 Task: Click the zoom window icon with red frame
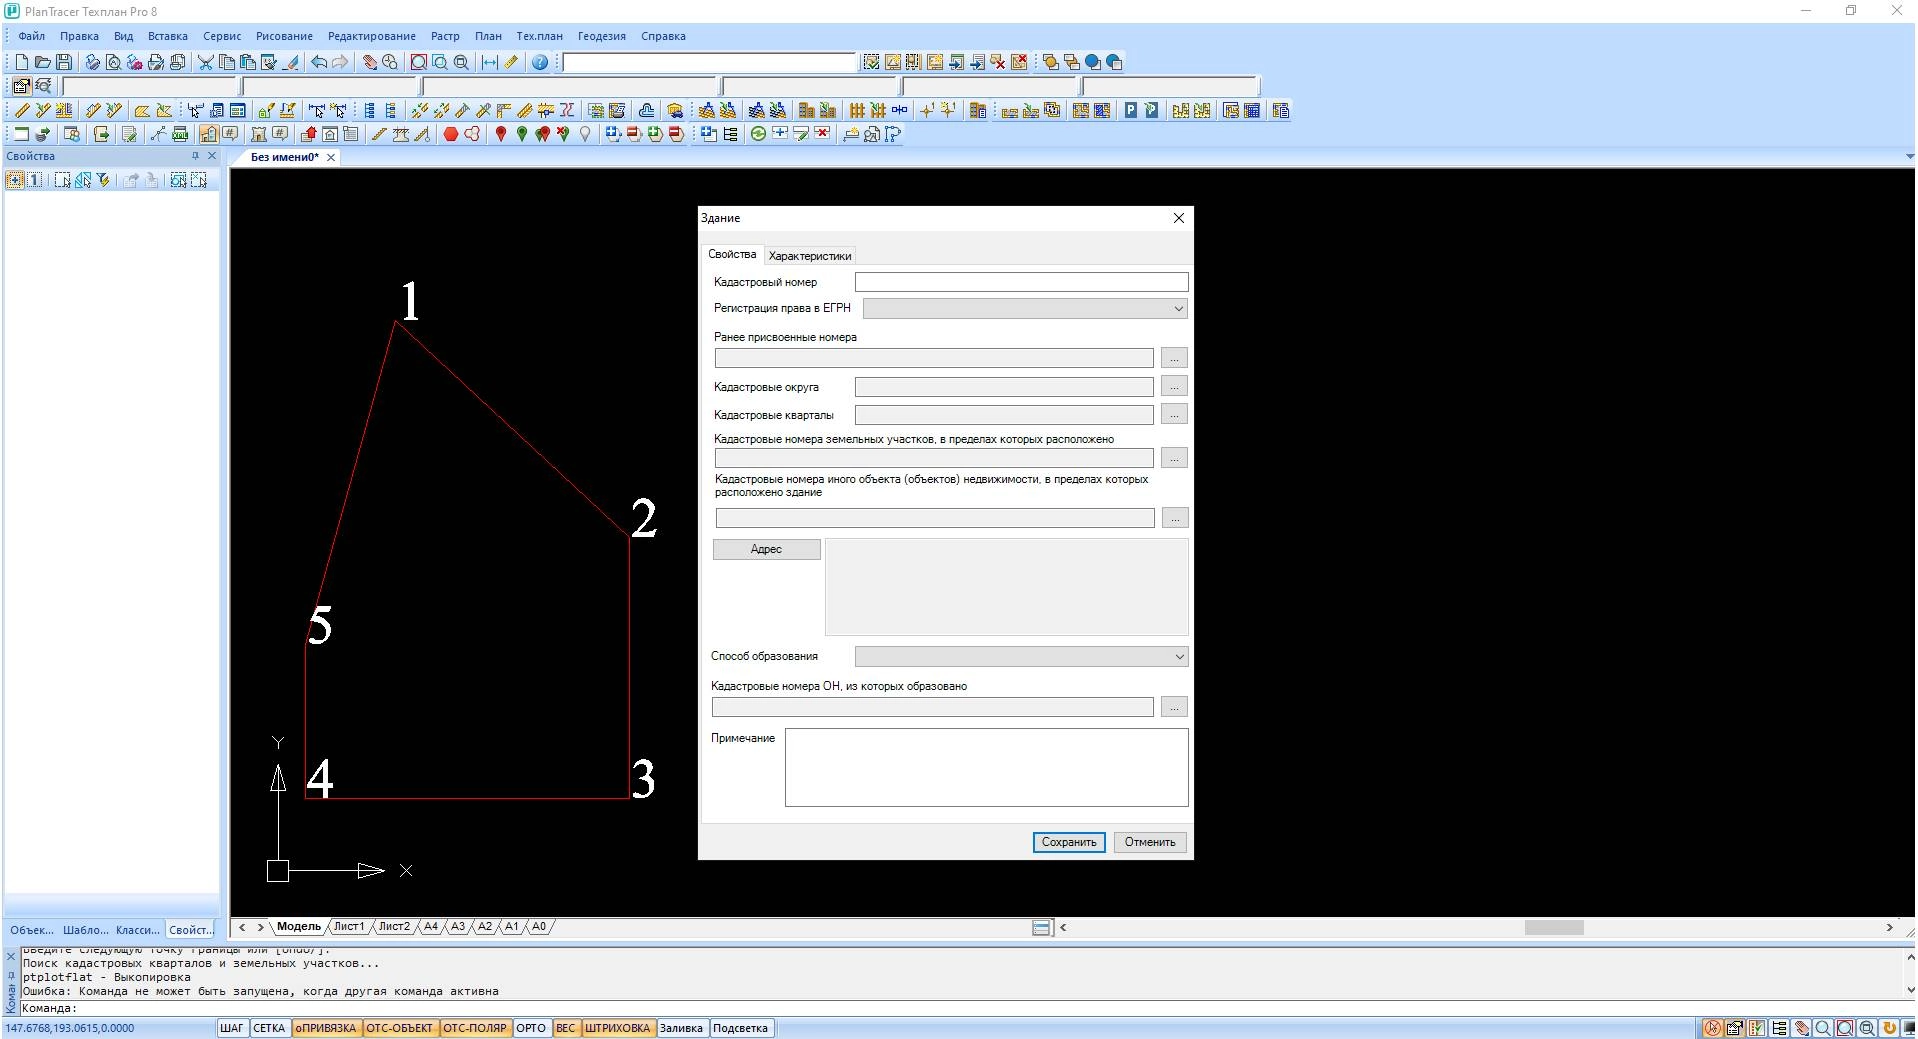coord(419,62)
